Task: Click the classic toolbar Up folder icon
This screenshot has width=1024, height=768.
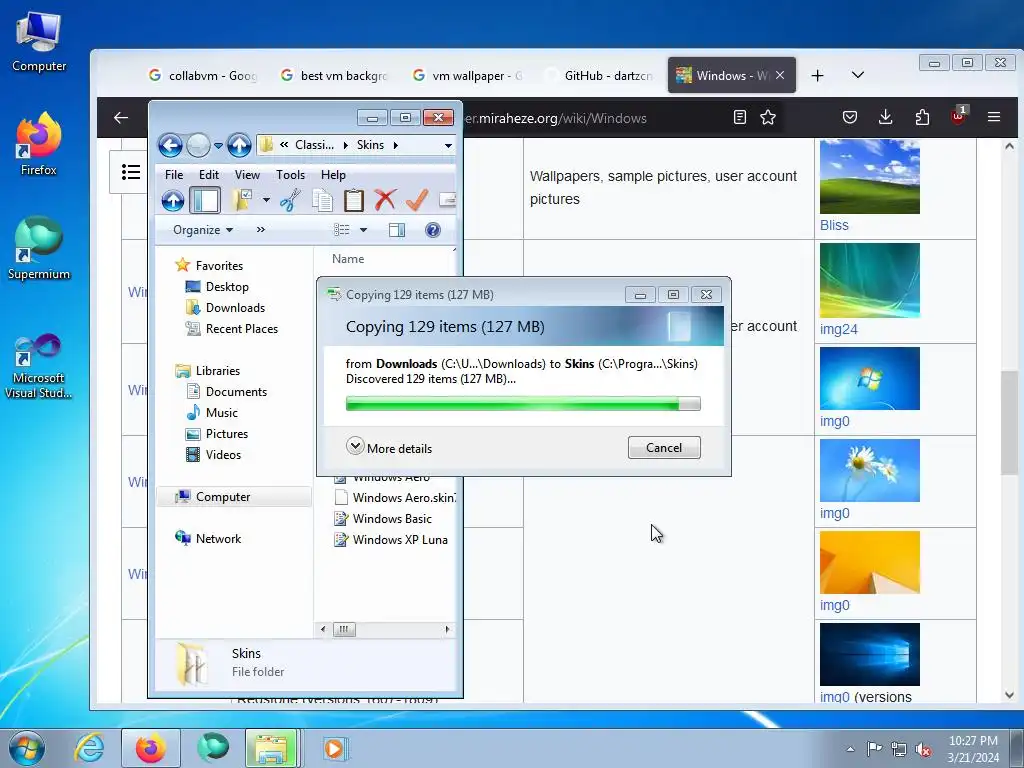Action: tap(173, 200)
